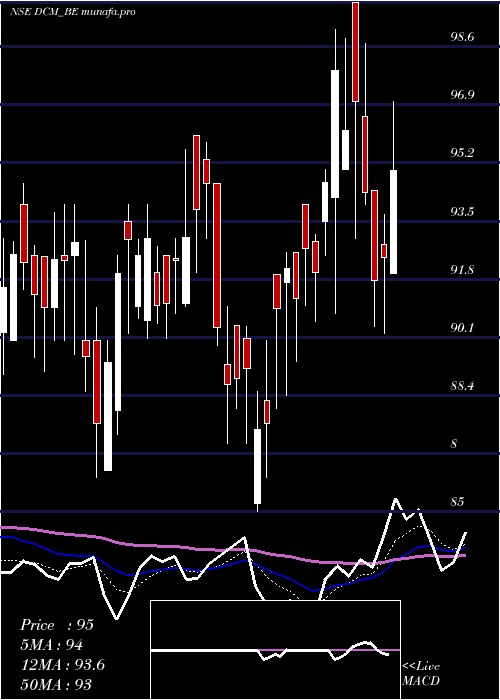Screen dimensions: 500x700
Task: Select the '50MA : 93' legend entry
Action: [56, 684]
